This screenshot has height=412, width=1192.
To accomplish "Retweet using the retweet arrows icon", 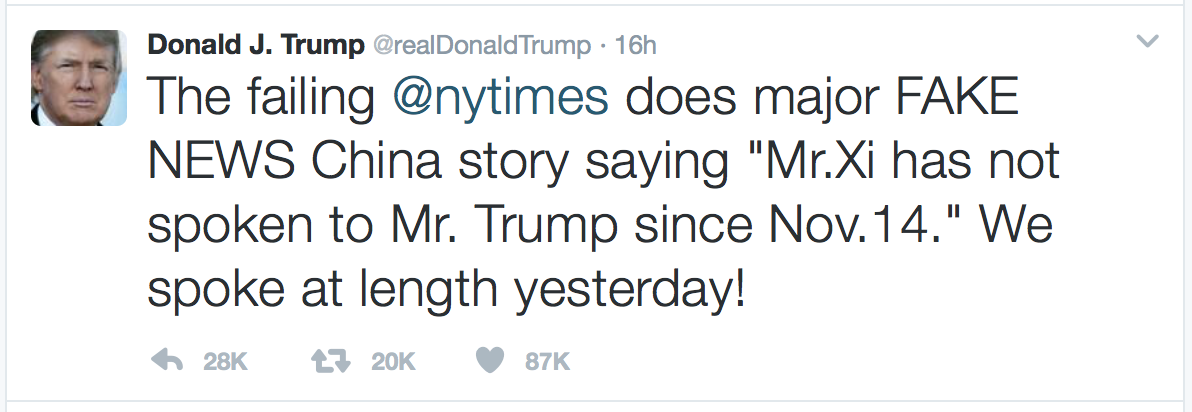I will click(x=331, y=361).
